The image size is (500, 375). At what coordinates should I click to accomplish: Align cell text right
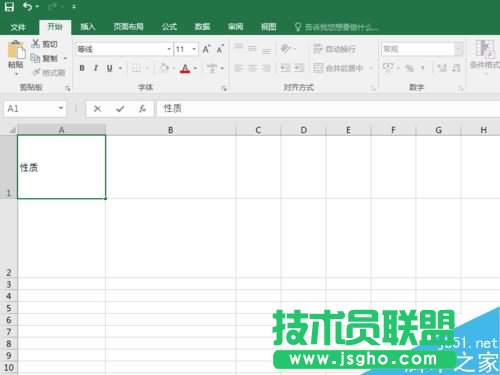pyautogui.click(x=266, y=68)
